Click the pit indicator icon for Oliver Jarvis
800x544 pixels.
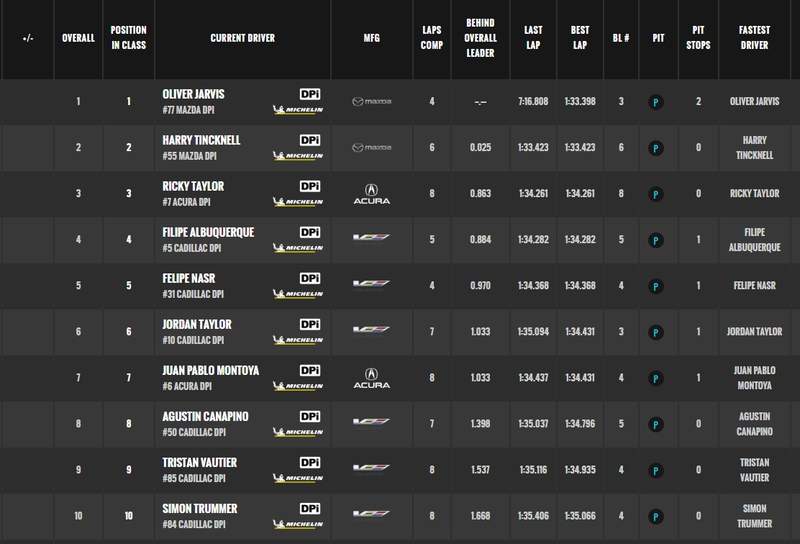[x=656, y=103]
